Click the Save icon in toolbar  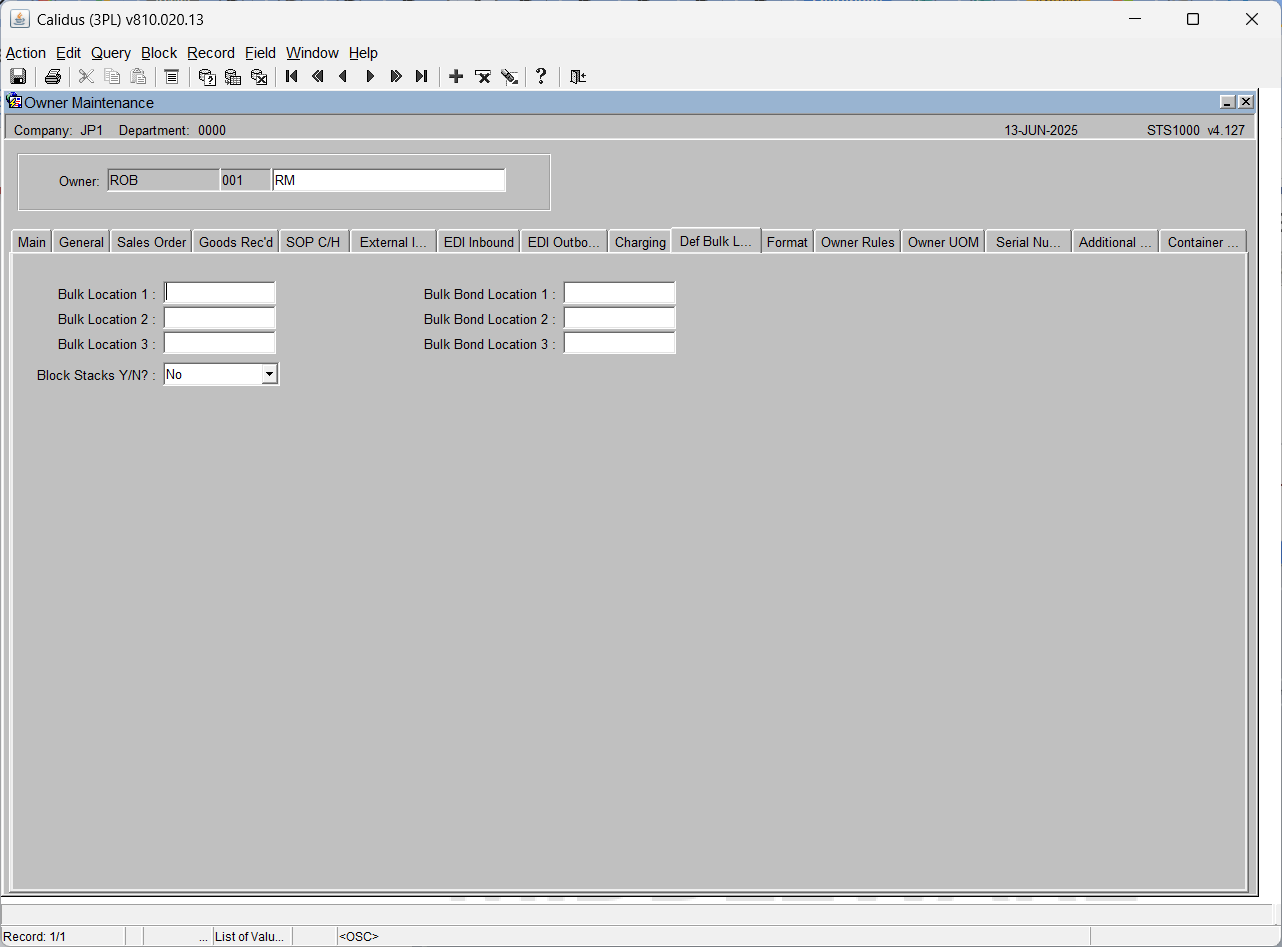click(18, 77)
